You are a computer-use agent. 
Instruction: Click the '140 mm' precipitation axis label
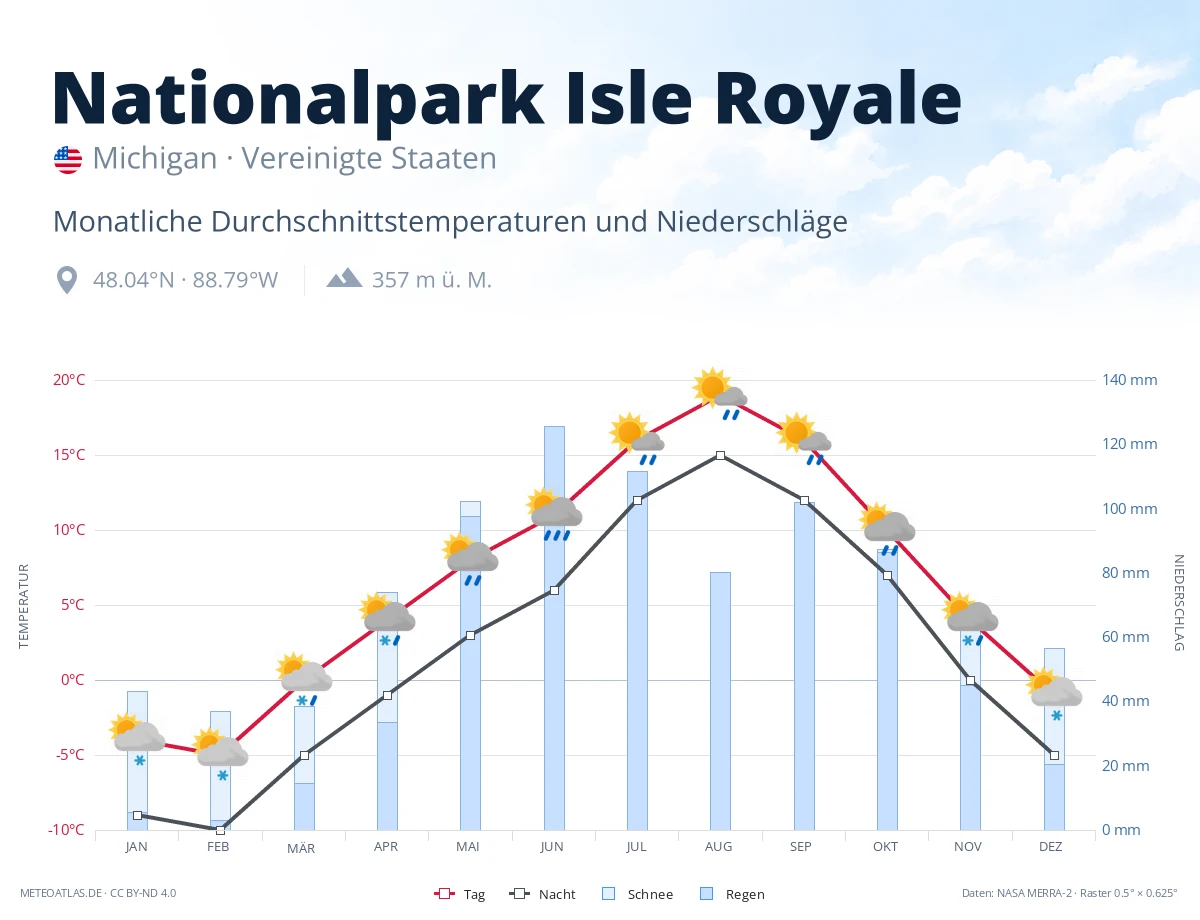pyautogui.click(x=1130, y=380)
